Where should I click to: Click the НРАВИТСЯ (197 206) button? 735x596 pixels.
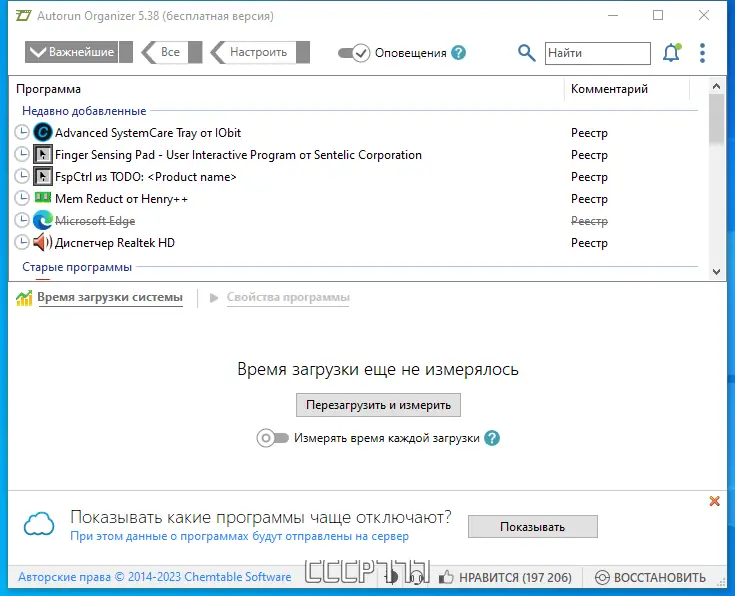click(505, 577)
